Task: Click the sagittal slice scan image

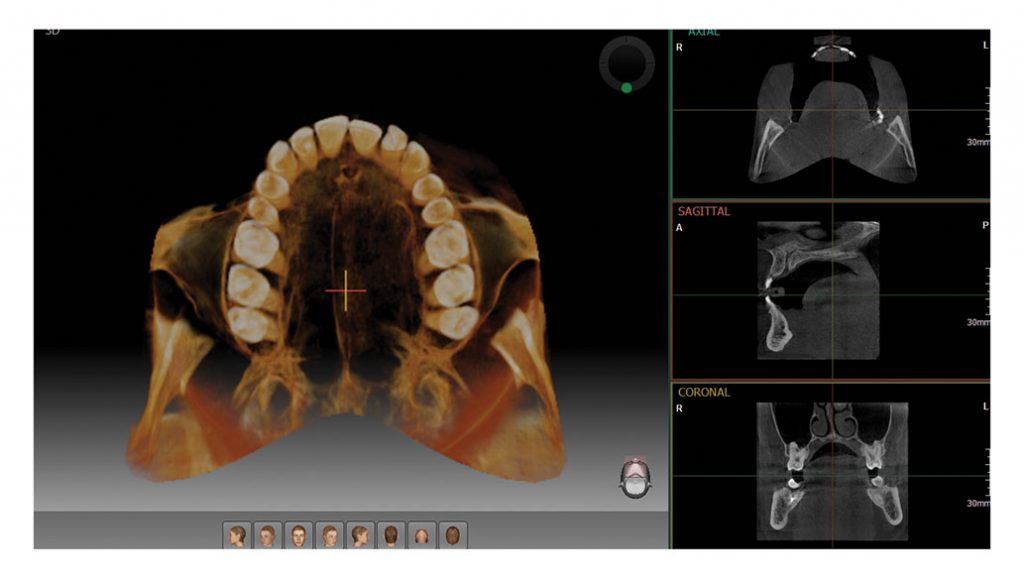Action: 818,290
